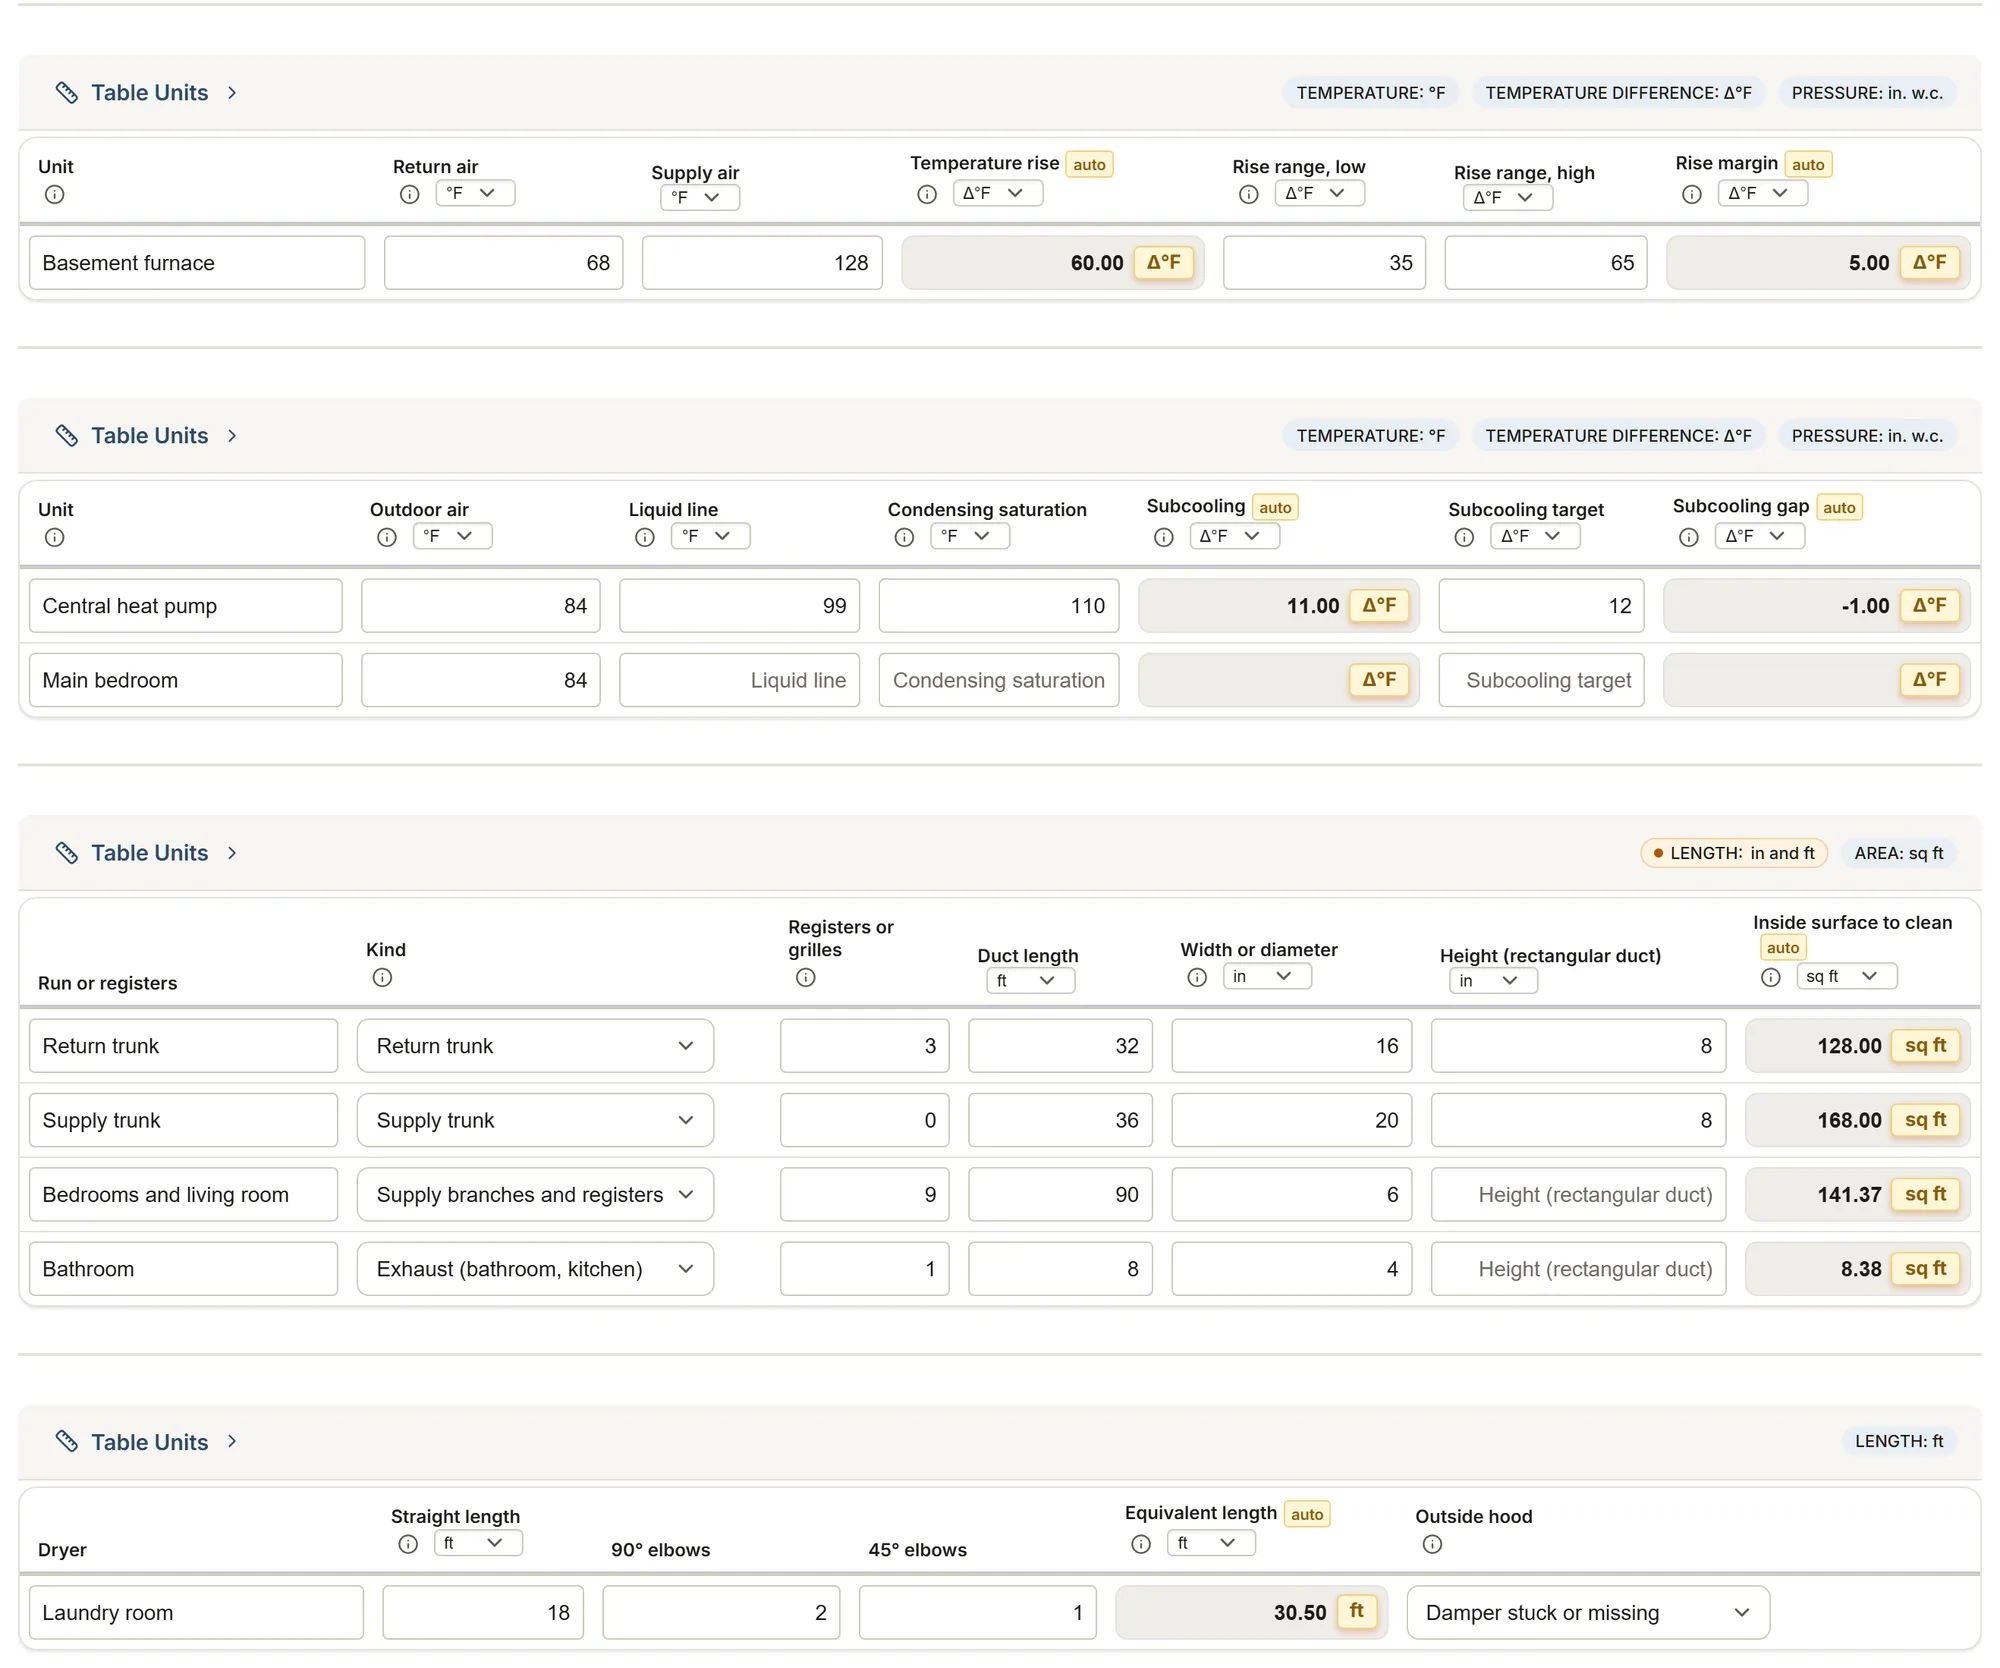The width and height of the screenshot is (2000, 1668).
Task: Click info icon for Rise margin
Action: pyautogui.click(x=1691, y=195)
